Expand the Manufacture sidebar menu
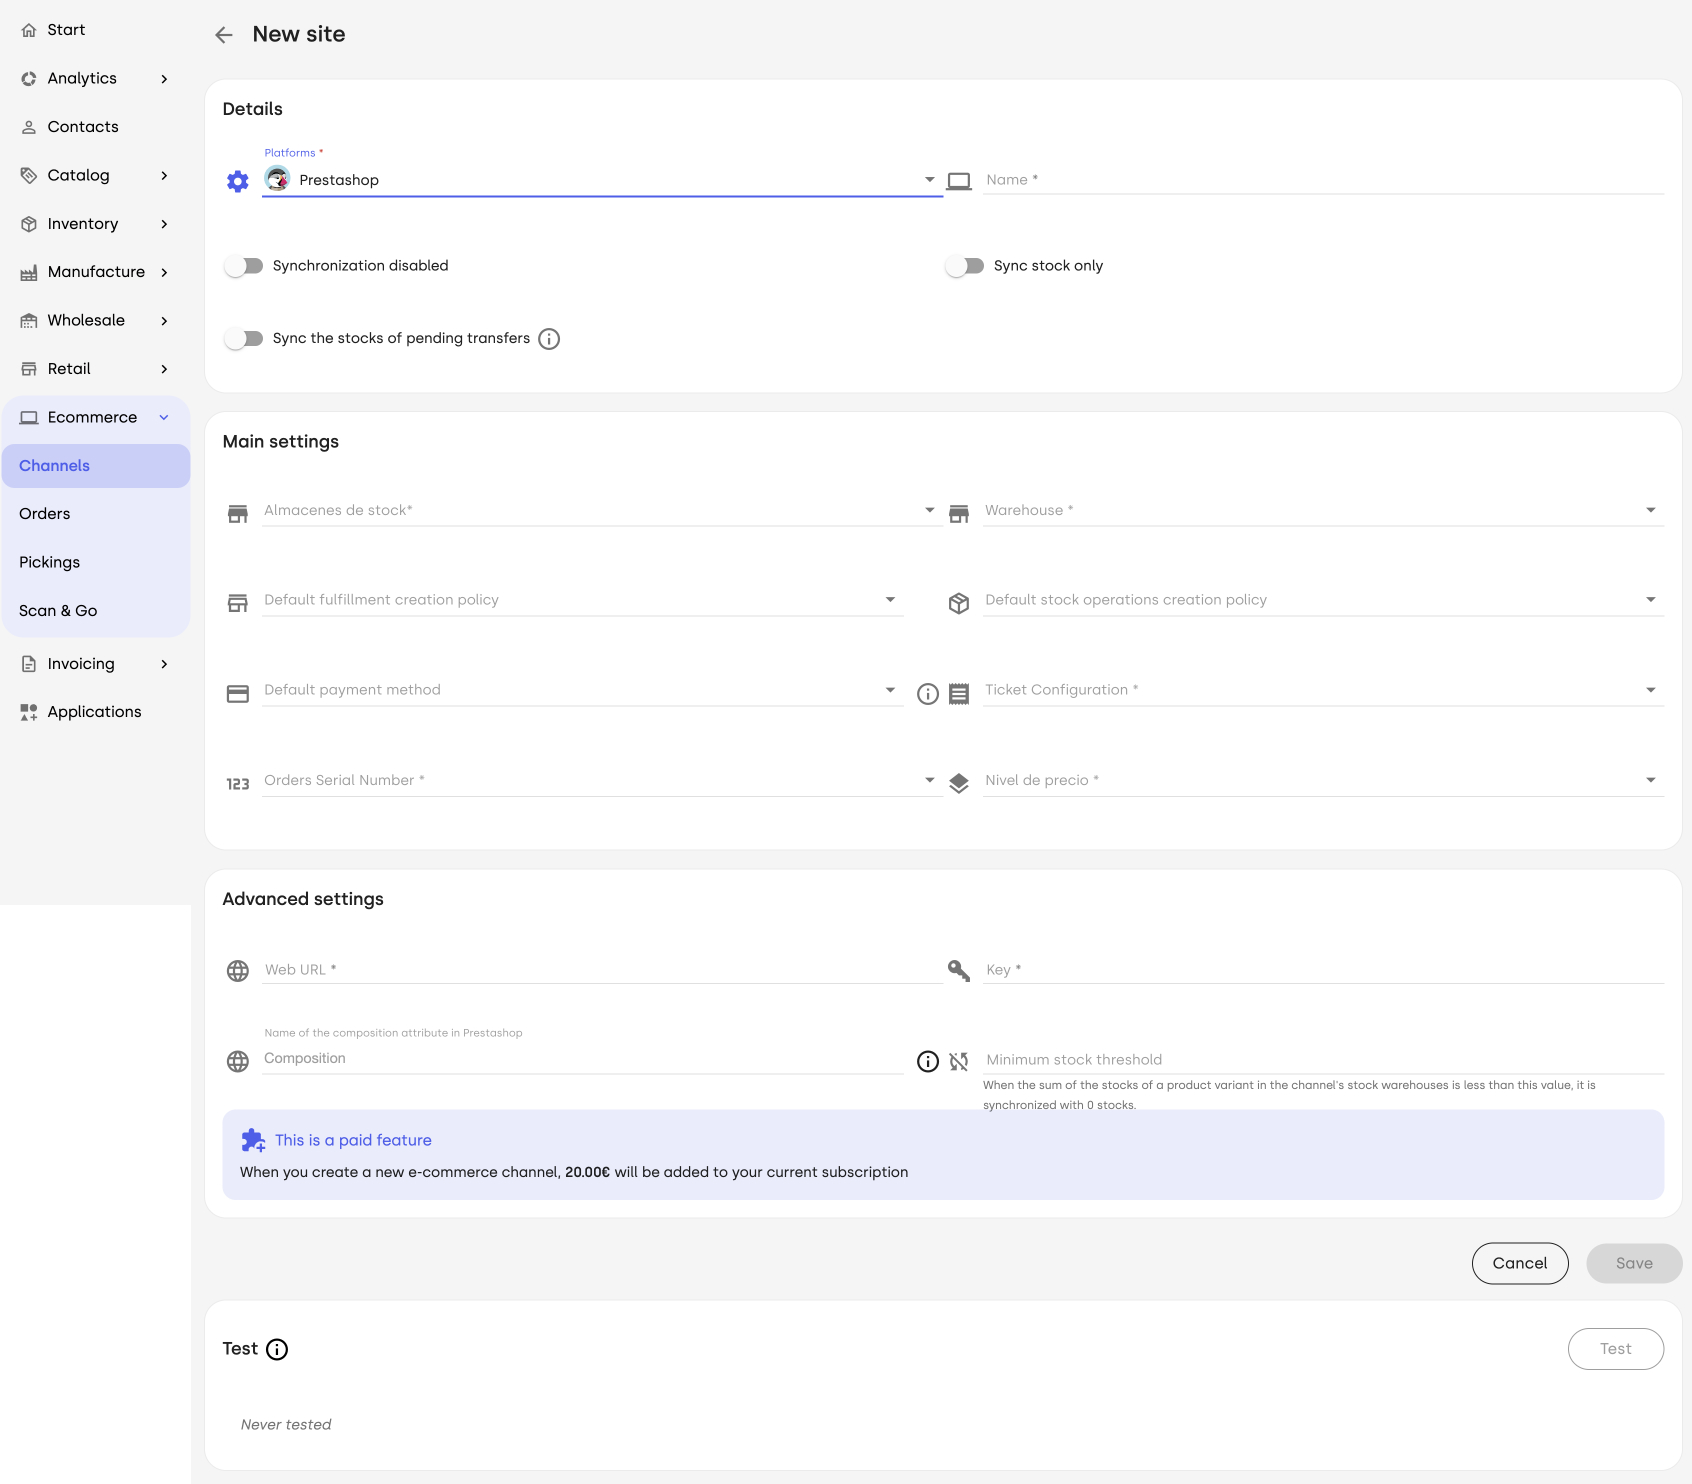The width and height of the screenshot is (1692, 1484). click(x=96, y=272)
